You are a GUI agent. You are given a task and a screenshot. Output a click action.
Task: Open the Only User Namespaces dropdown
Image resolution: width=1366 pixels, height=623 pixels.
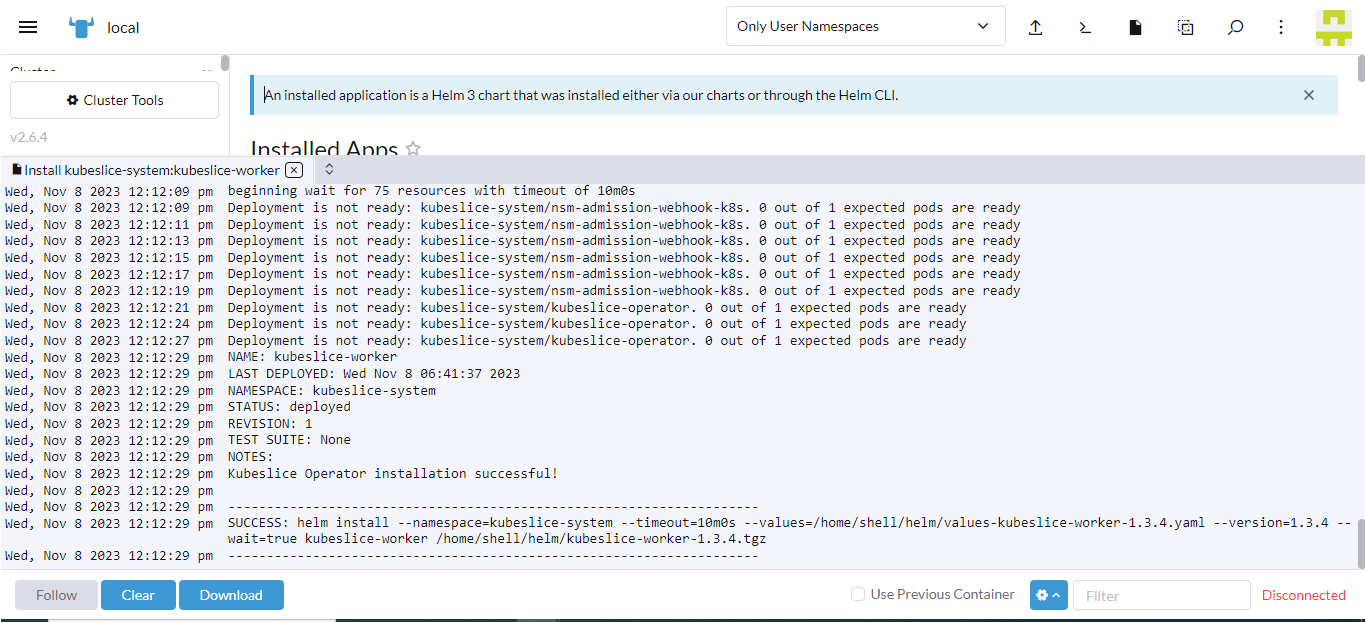click(x=865, y=26)
